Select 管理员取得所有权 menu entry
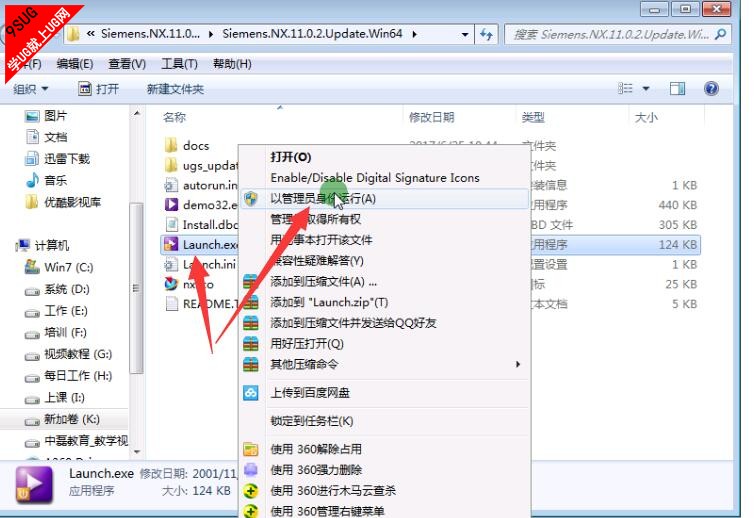 coord(384,219)
